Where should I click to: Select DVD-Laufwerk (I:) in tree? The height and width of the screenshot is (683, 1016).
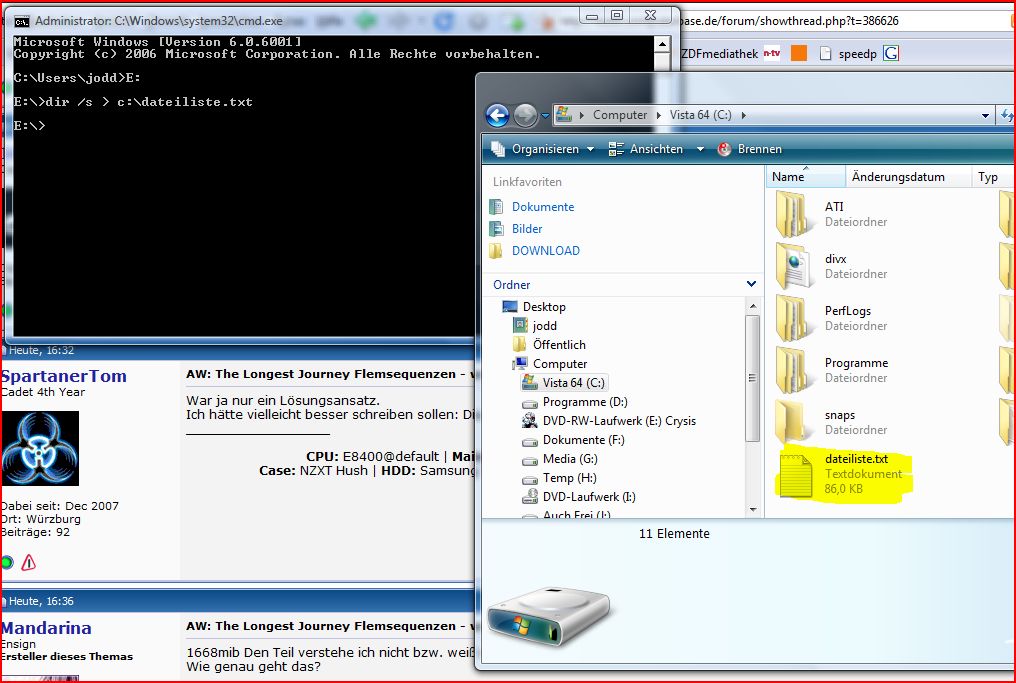[588, 497]
